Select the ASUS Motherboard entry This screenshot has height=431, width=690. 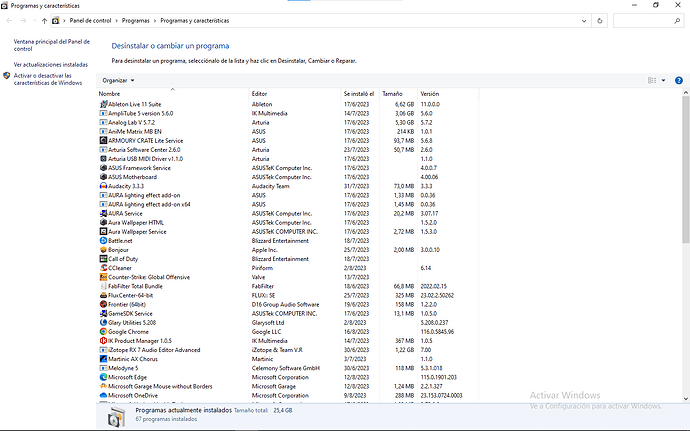[x=287, y=177]
